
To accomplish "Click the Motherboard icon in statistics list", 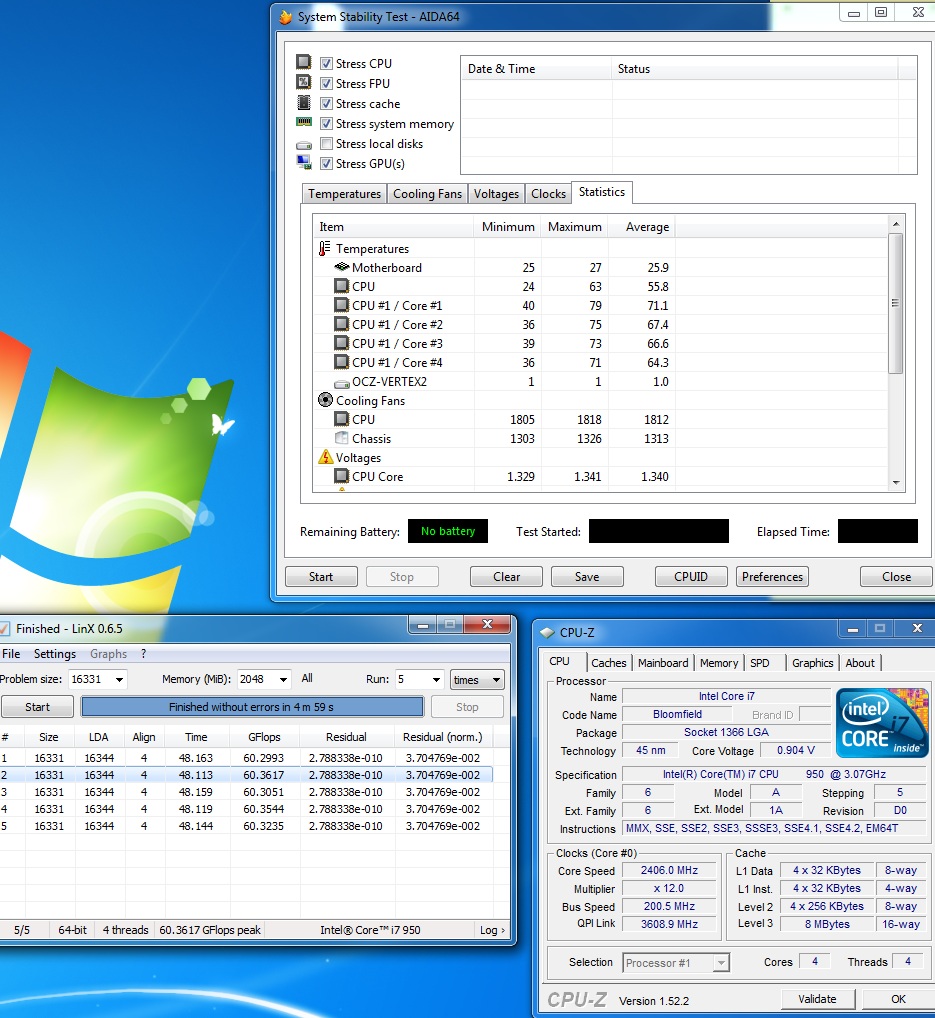I will pyautogui.click(x=342, y=267).
